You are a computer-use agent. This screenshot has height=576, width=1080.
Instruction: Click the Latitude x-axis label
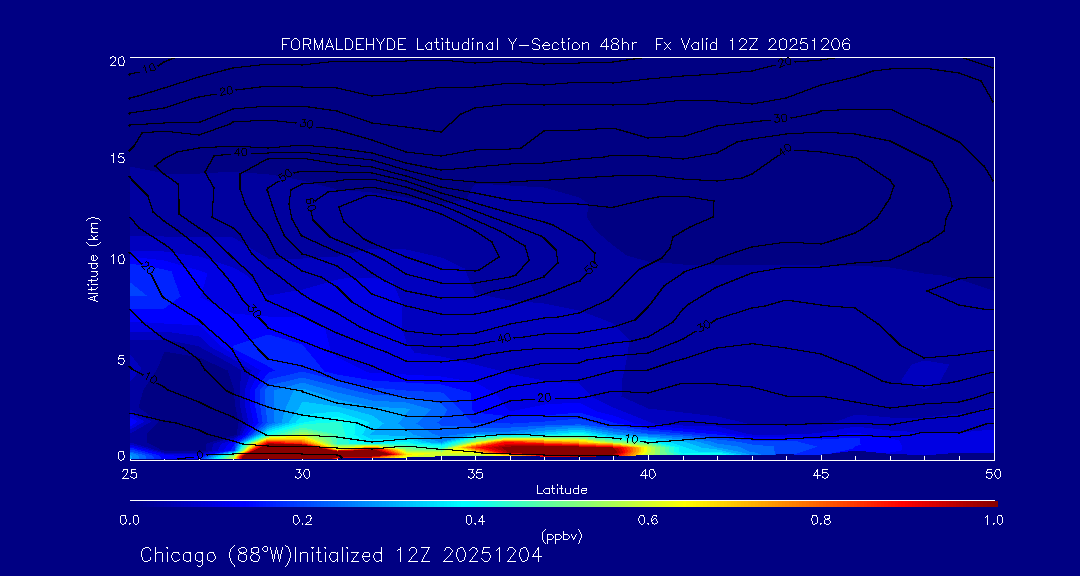point(559,490)
